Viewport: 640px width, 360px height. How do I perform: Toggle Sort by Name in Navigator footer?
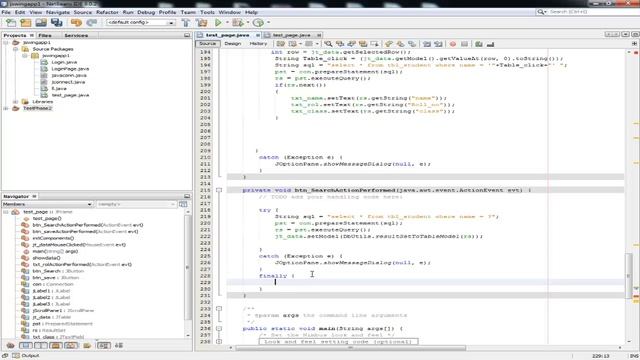tap(103, 346)
